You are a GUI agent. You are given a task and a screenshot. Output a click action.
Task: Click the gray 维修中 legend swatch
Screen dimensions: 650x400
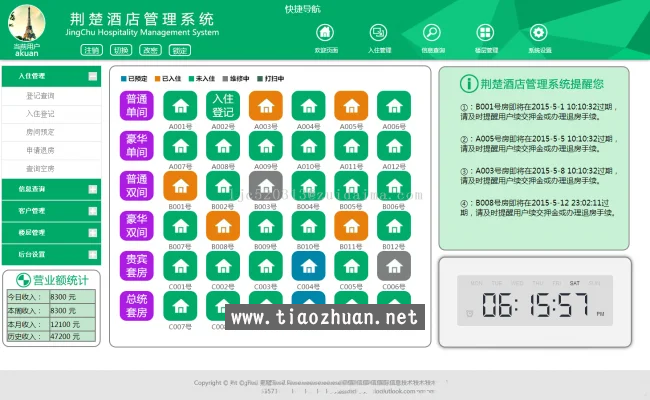click(226, 79)
